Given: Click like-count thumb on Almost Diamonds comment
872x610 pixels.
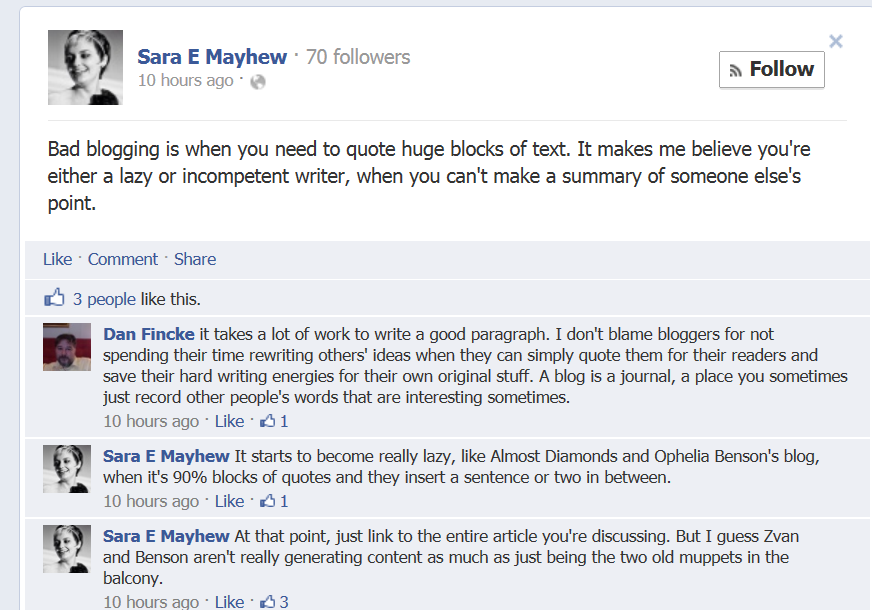Looking at the screenshot, I should click(268, 501).
